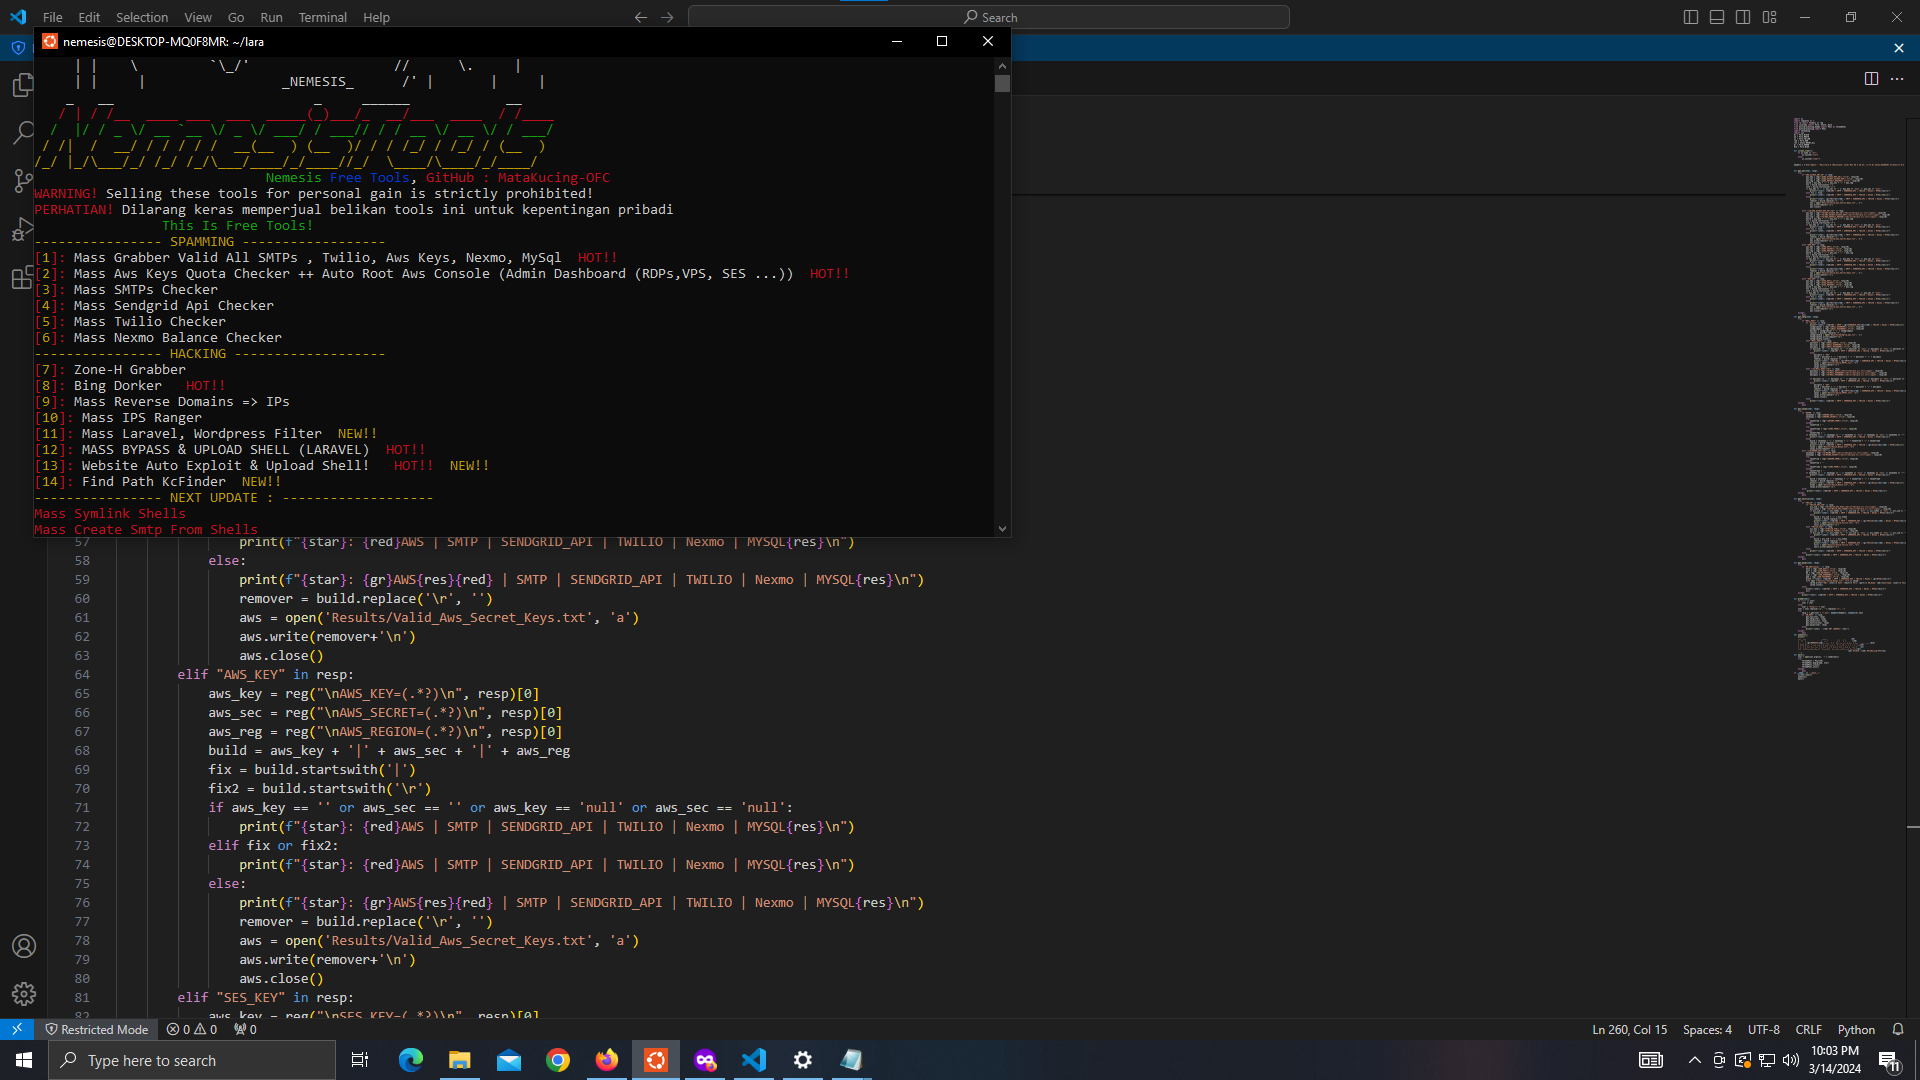This screenshot has height=1080, width=1920.
Task: Open the Explorer view in activity bar
Action: click(23, 86)
